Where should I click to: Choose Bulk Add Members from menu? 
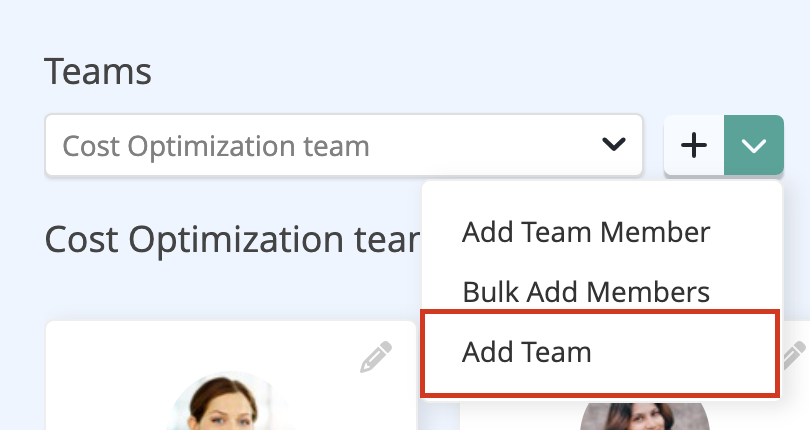[586, 292]
